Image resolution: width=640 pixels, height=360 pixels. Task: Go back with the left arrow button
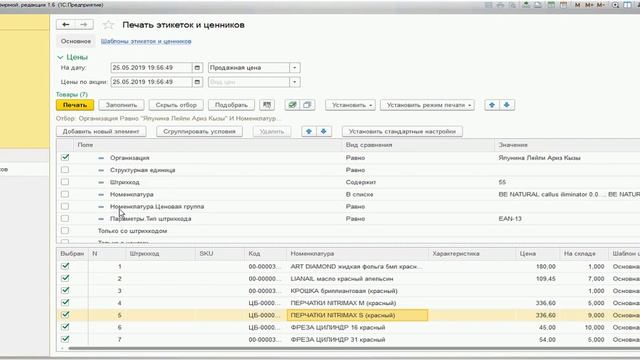coord(65,24)
